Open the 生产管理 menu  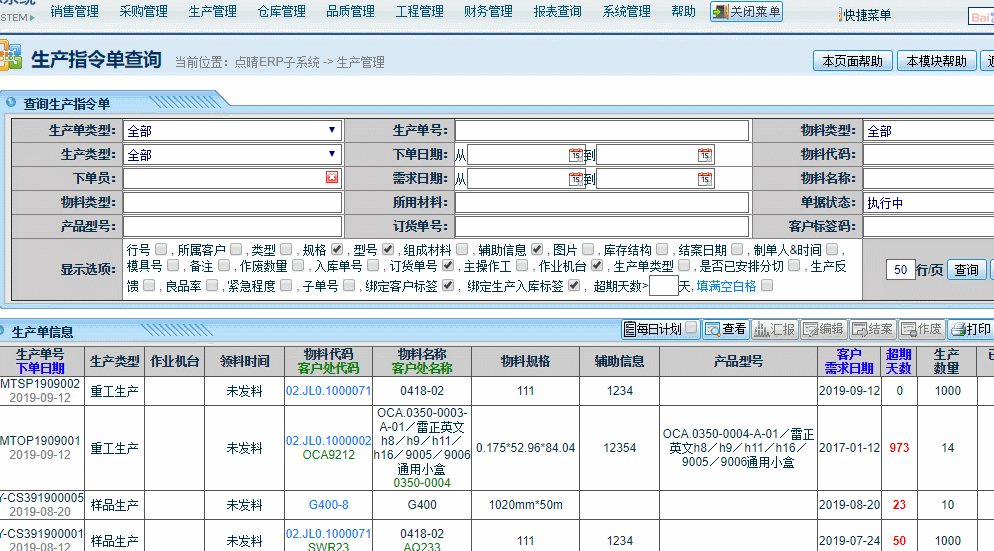point(212,12)
